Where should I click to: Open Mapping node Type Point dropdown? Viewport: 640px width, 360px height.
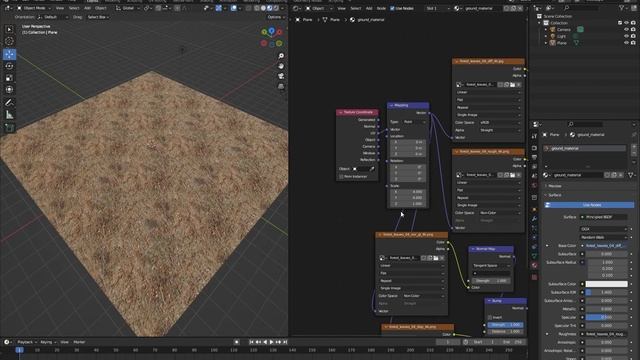(414, 122)
